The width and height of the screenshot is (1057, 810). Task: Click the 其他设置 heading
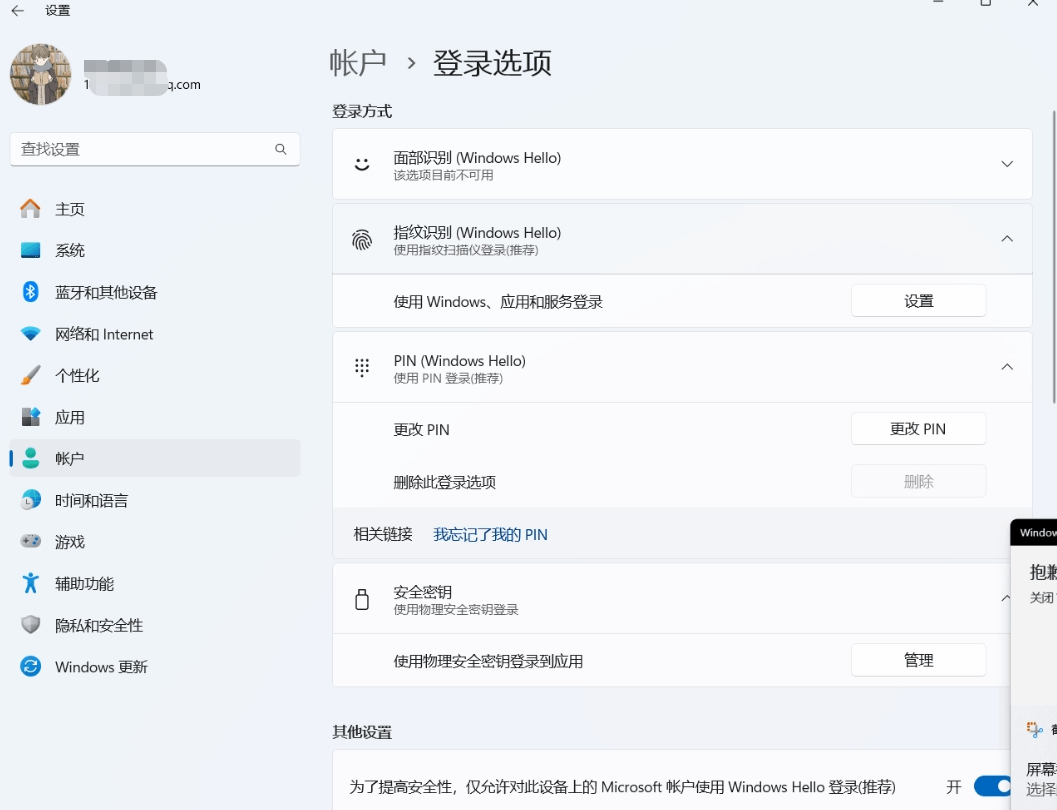(362, 732)
